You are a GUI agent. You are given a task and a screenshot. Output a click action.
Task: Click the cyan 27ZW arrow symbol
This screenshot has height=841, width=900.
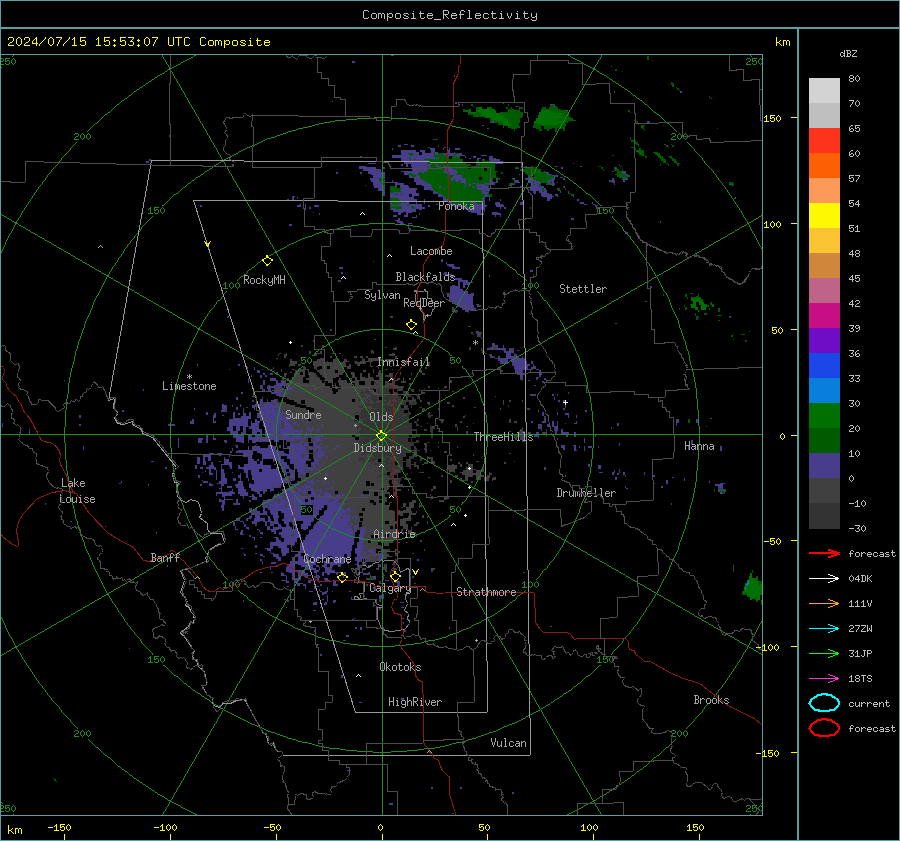coord(824,629)
